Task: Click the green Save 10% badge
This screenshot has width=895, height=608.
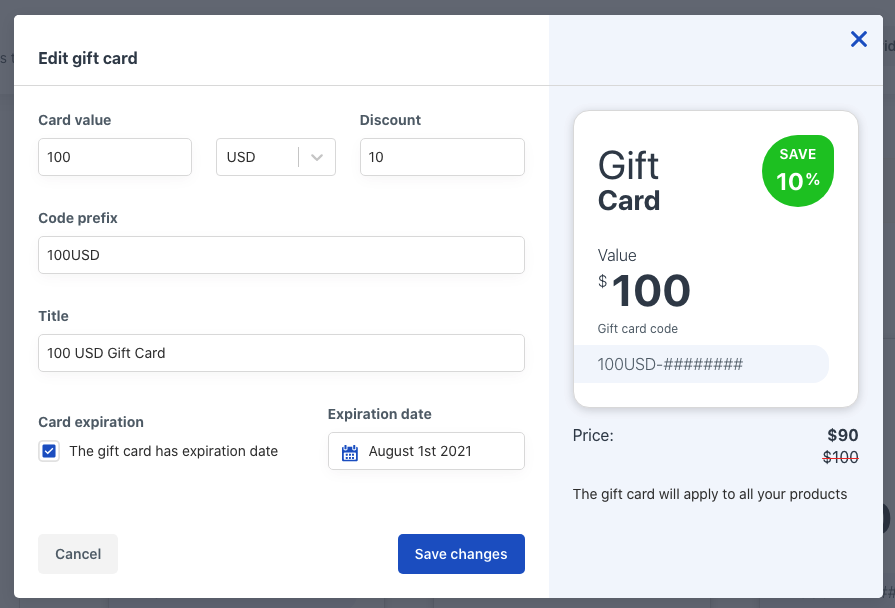Action: (x=798, y=171)
